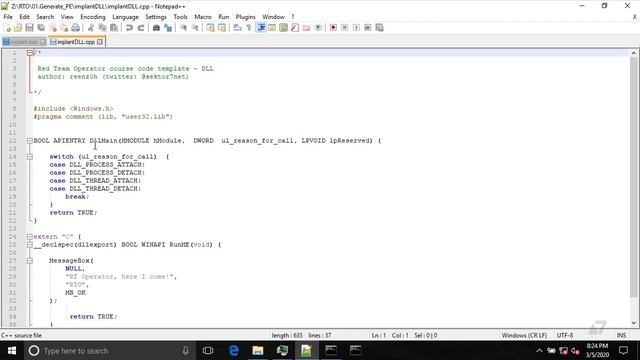Click UTF-8 encoding in status bar
The image size is (640, 360).
point(565,335)
